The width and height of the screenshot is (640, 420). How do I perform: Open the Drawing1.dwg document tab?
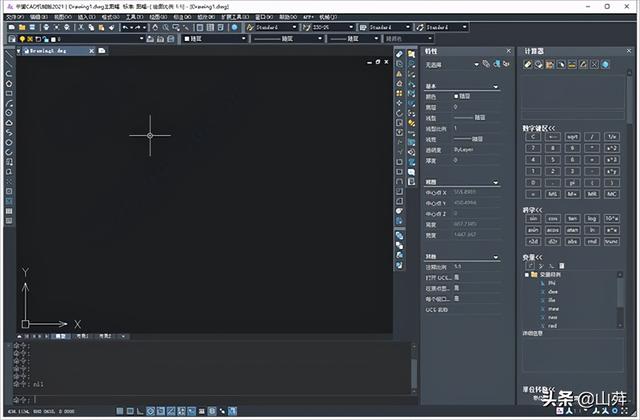tap(45, 49)
